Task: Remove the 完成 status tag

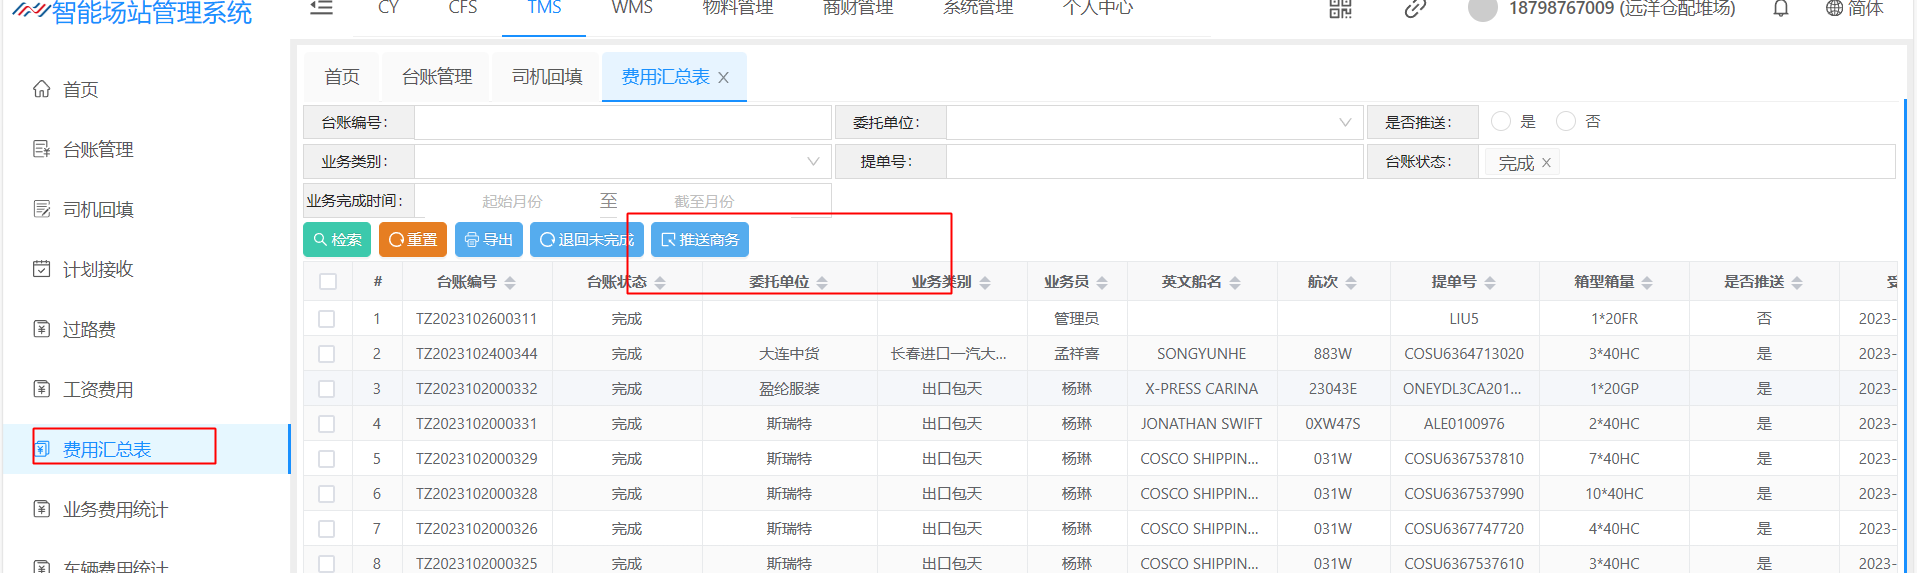Action: tap(1546, 163)
